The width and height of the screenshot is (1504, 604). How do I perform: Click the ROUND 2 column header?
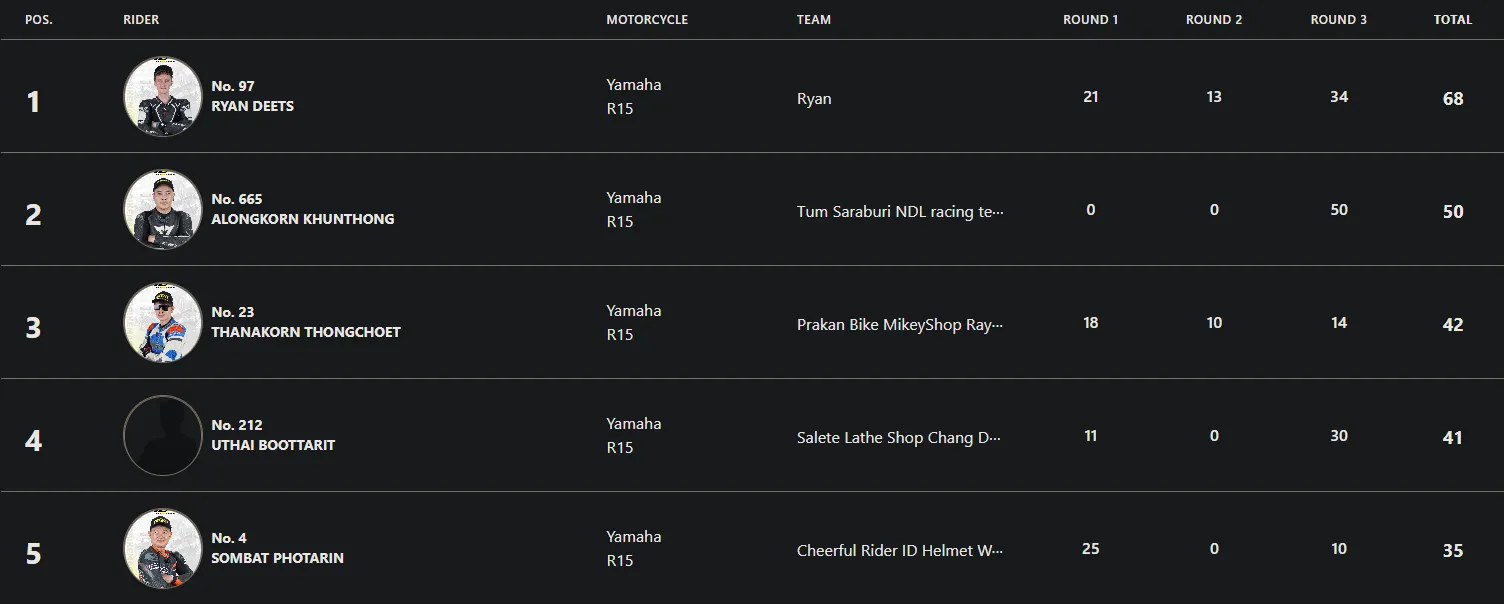(x=1214, y=20)
